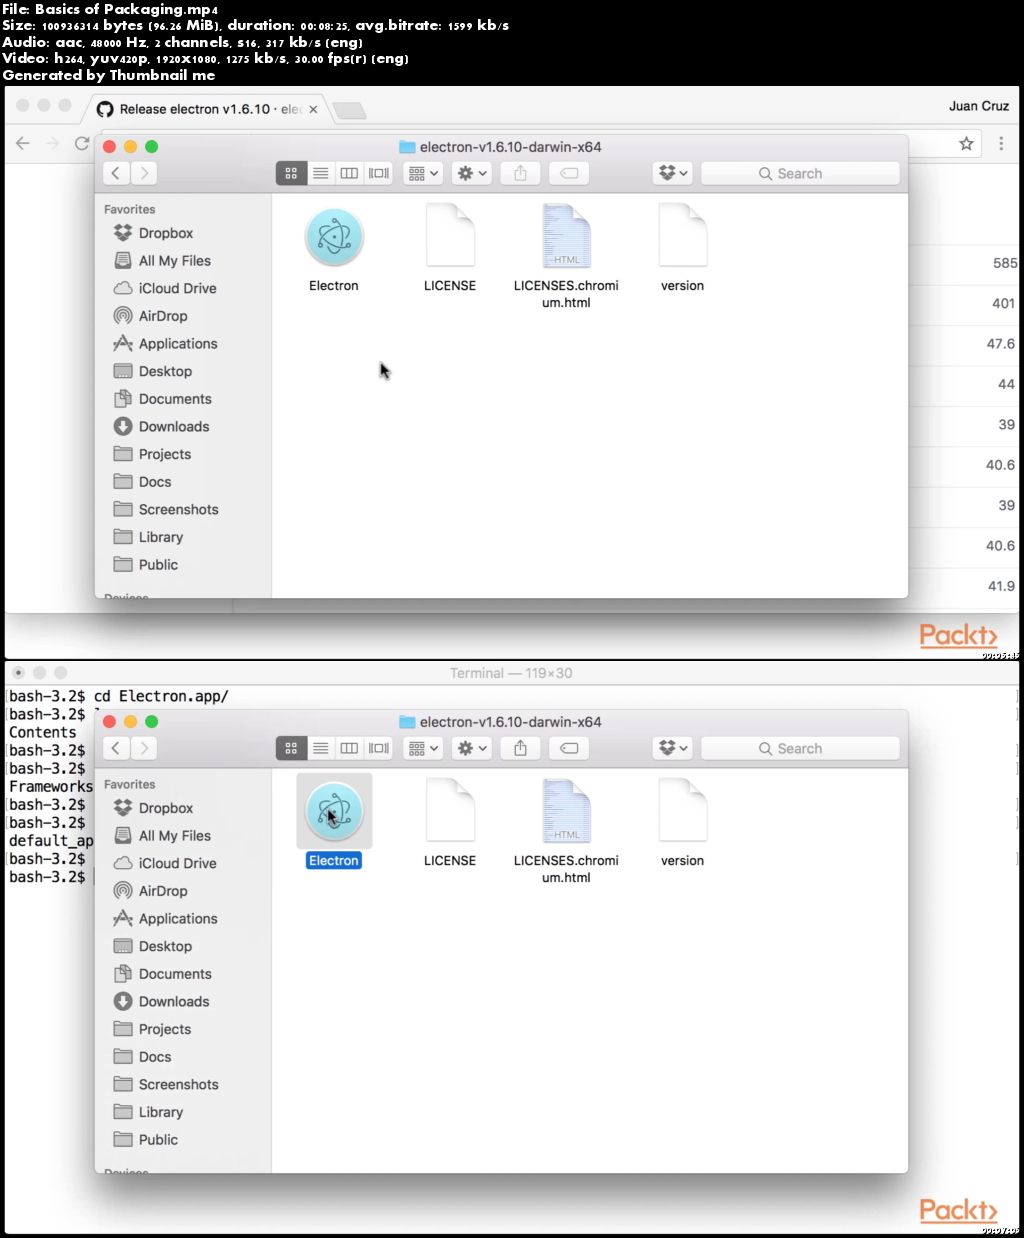Switch to list view in Finder over Chrome

pos(320,173)
